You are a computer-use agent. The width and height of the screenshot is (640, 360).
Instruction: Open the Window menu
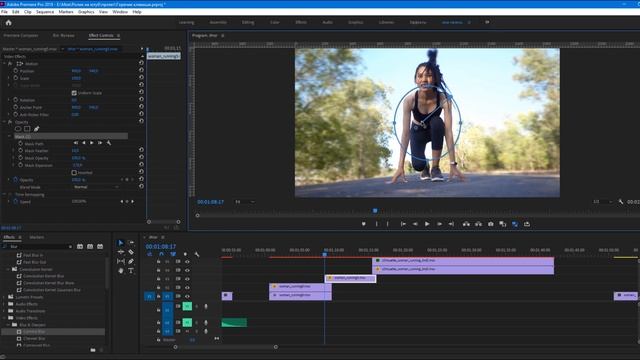tap(120, 12)
